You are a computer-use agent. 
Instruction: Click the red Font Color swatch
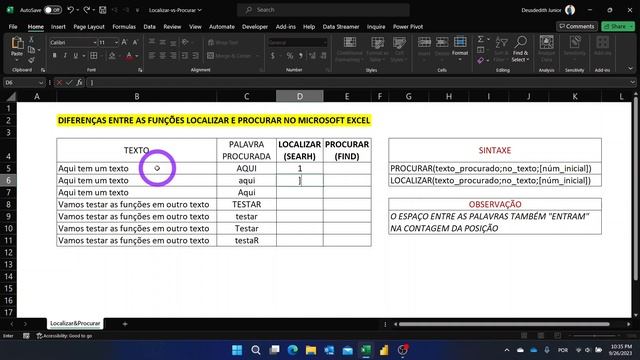pos(129,56)
